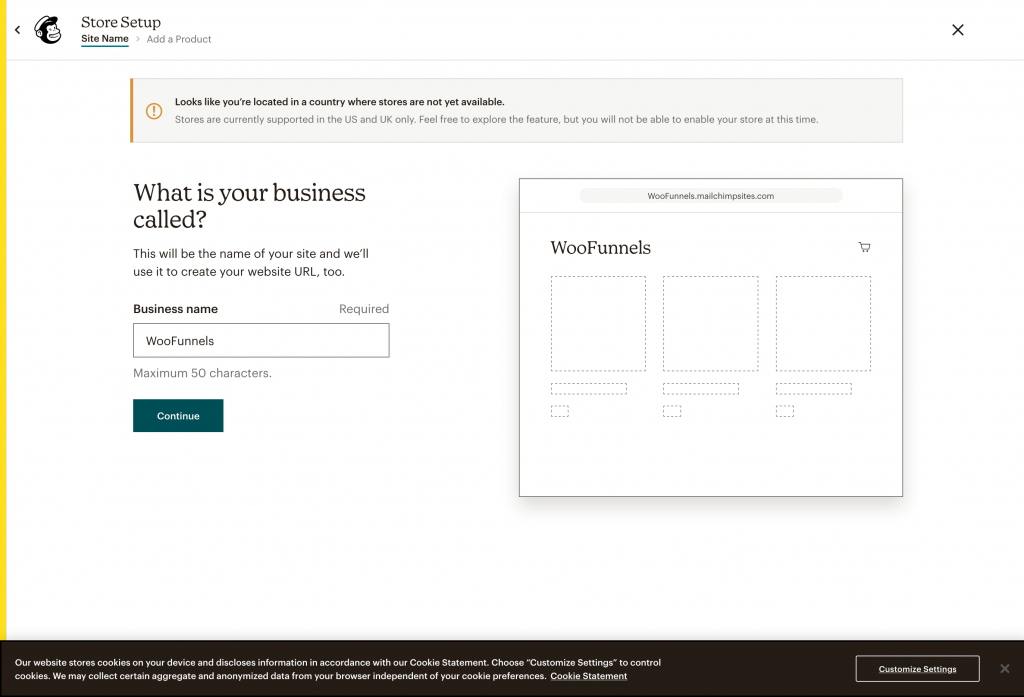Focus the Business name input field
This screenshot has width=1024, height=697.
261,340
